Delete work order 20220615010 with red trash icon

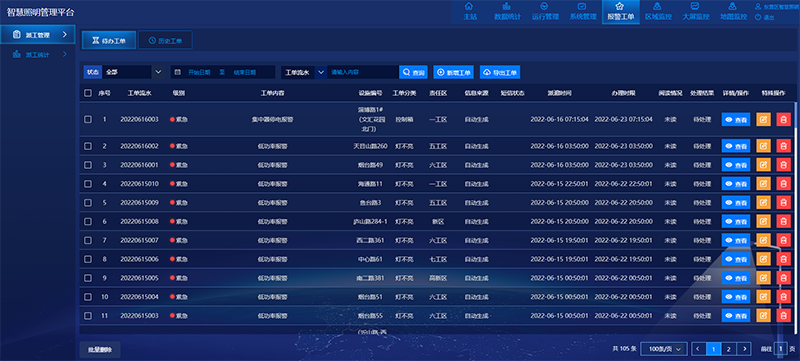783,184
